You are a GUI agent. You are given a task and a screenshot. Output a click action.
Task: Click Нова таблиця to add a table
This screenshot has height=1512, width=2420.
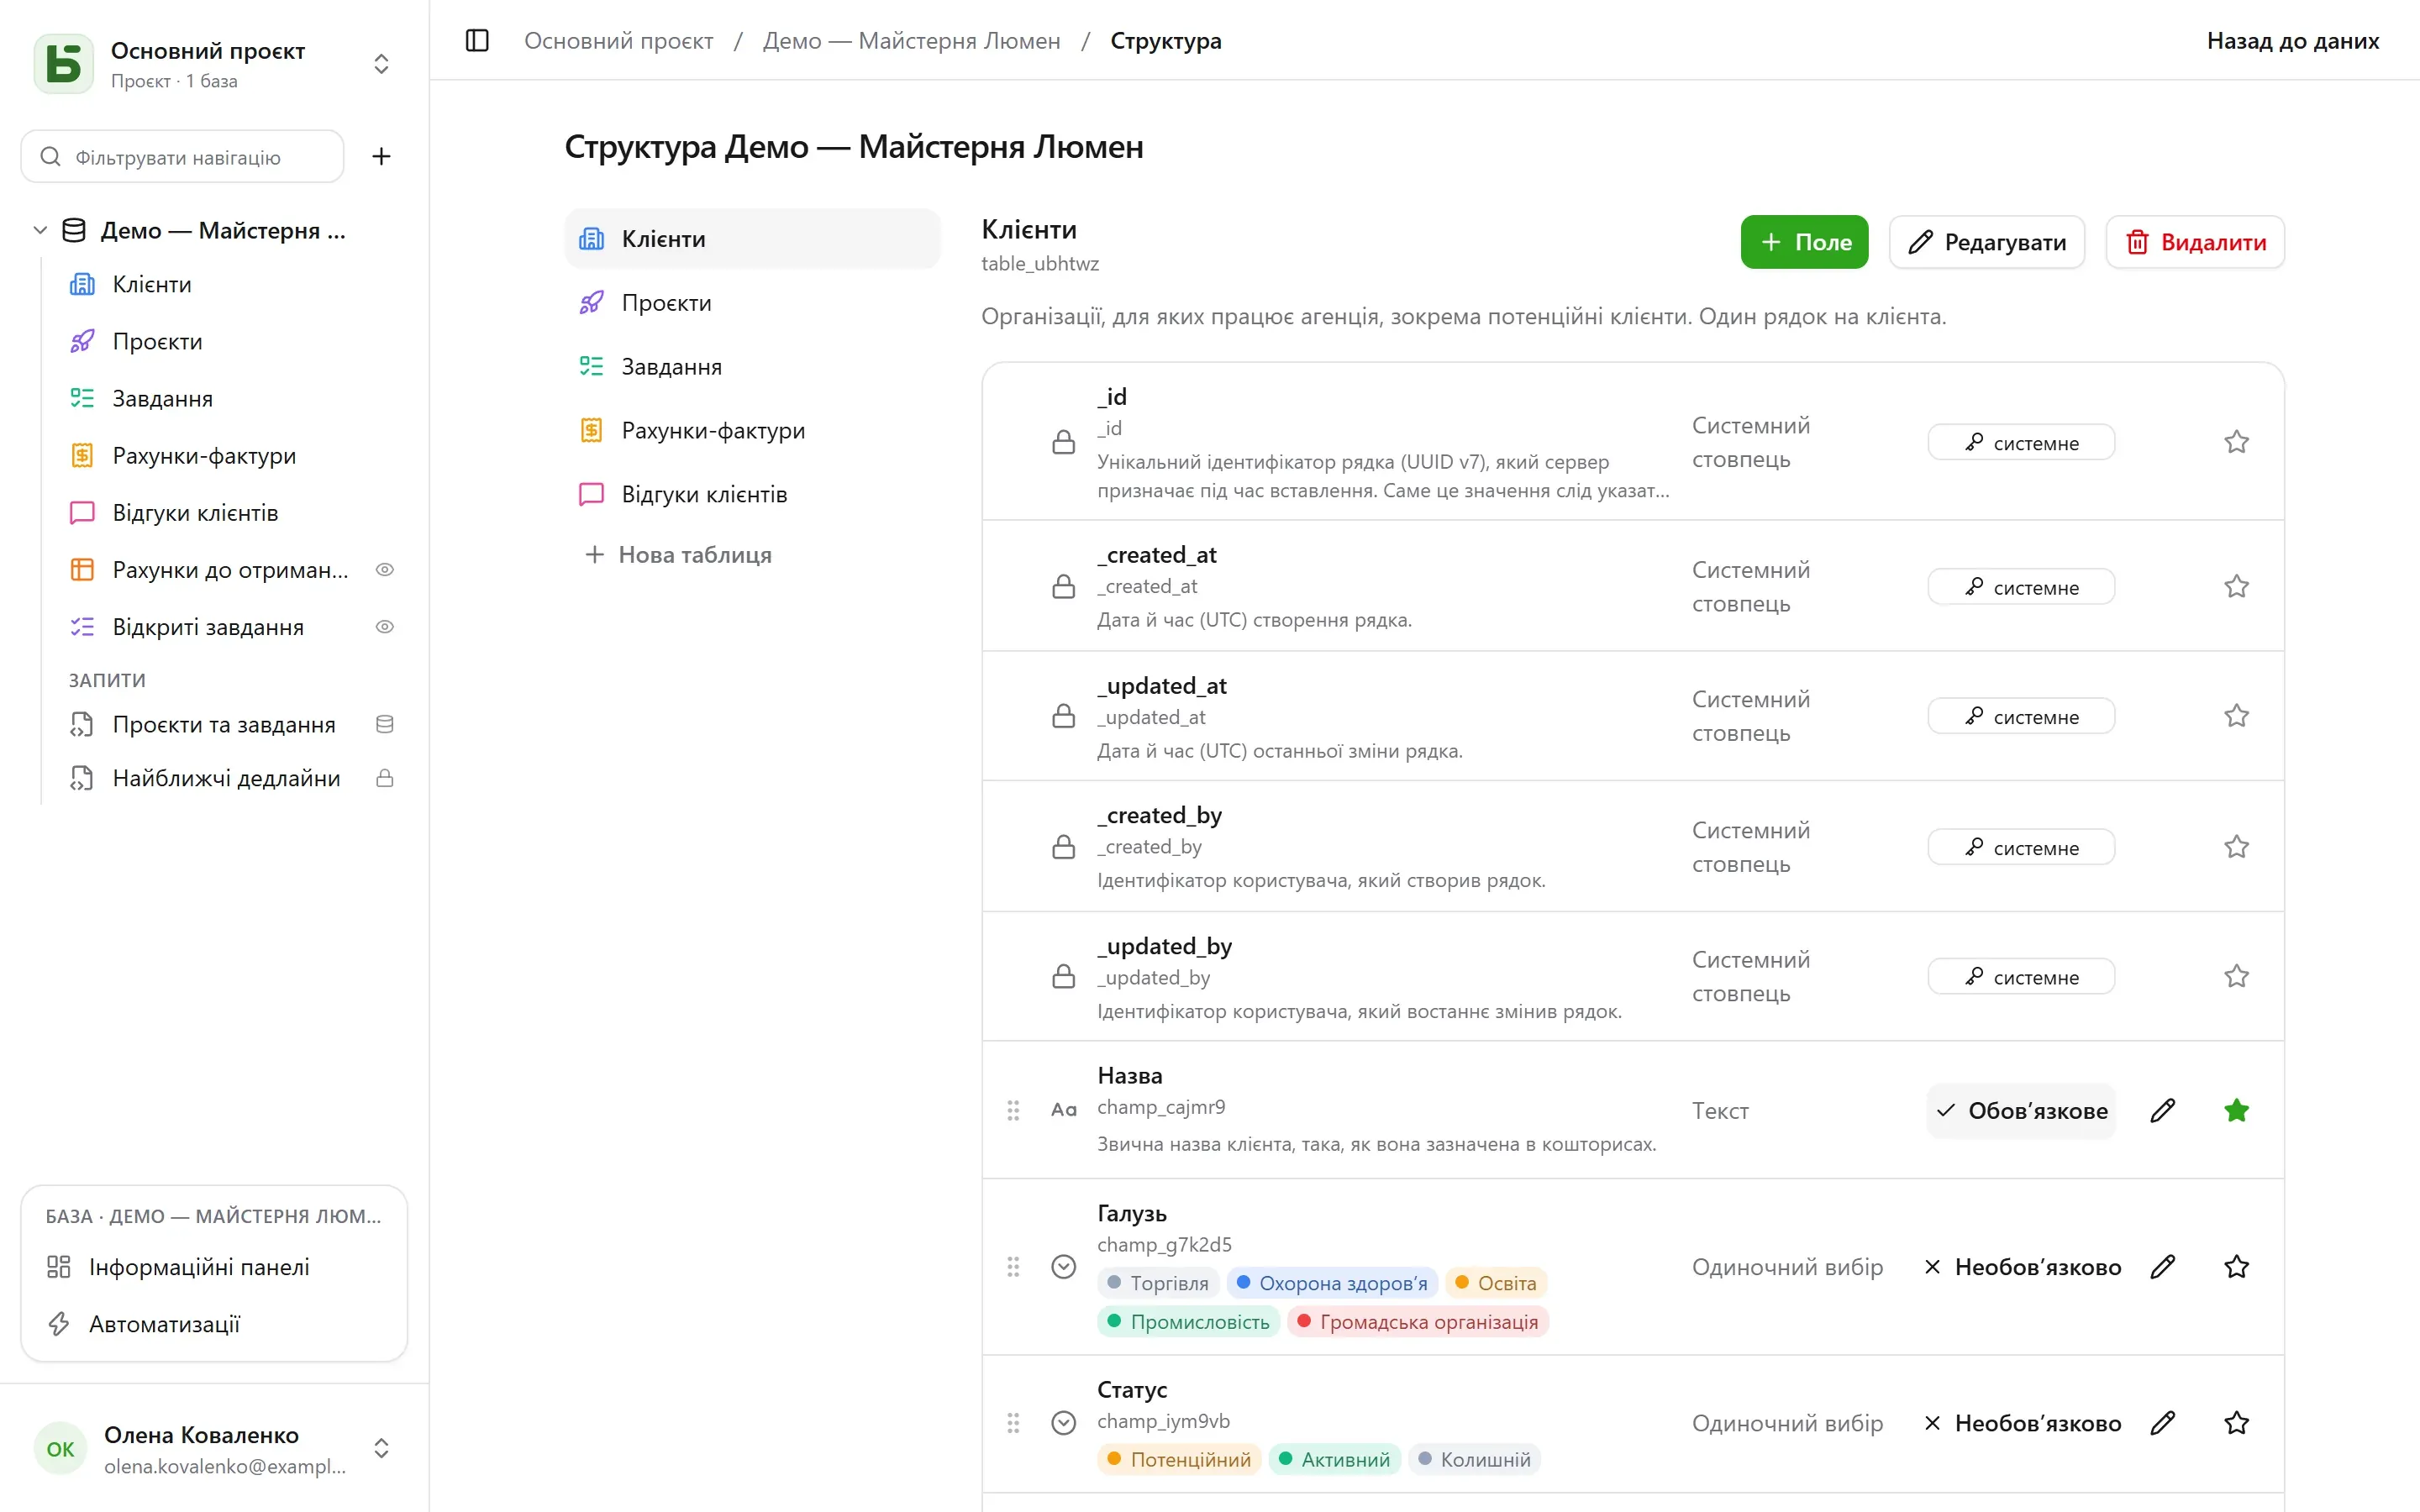(x=678, y=555)
